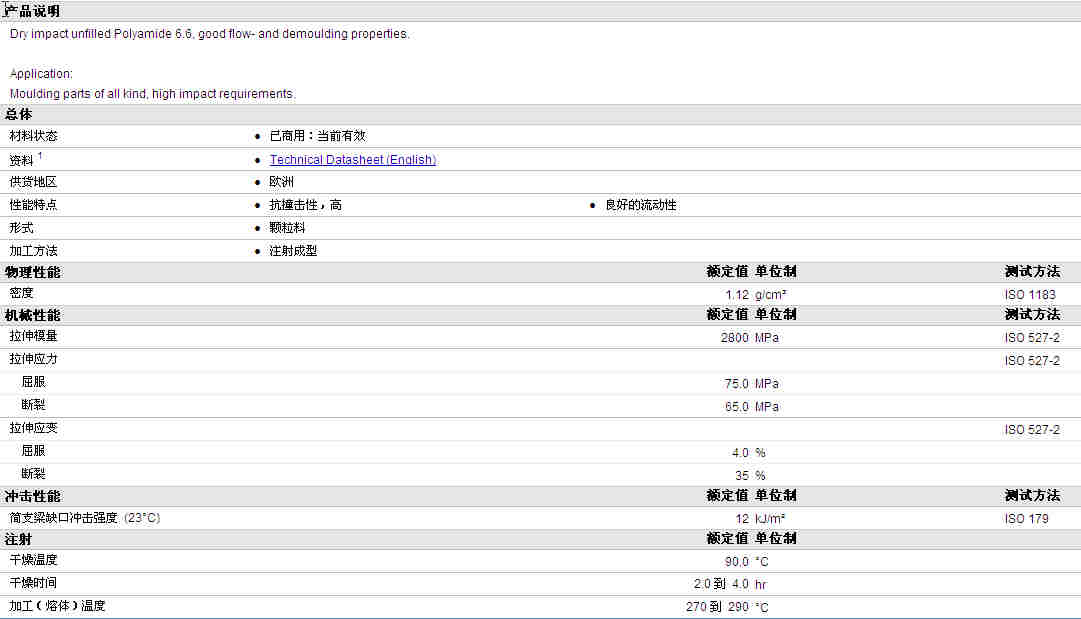Screen dimensions: 1081x619
Task: Click the ISO 179 test method
Action: (1027, 519)
